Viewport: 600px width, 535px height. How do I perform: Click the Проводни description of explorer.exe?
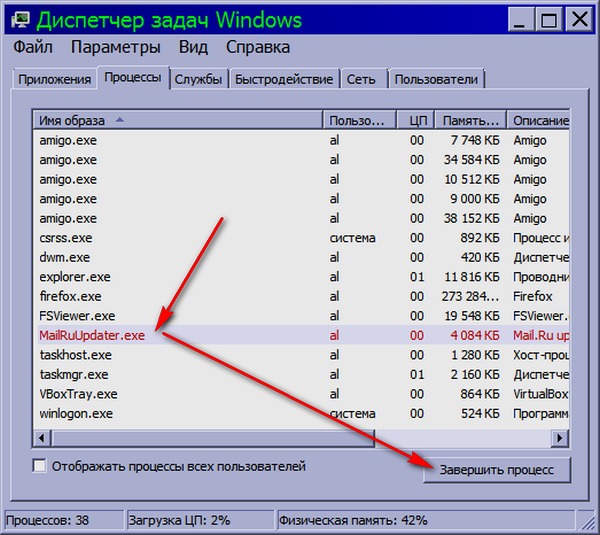coord(541,277)
